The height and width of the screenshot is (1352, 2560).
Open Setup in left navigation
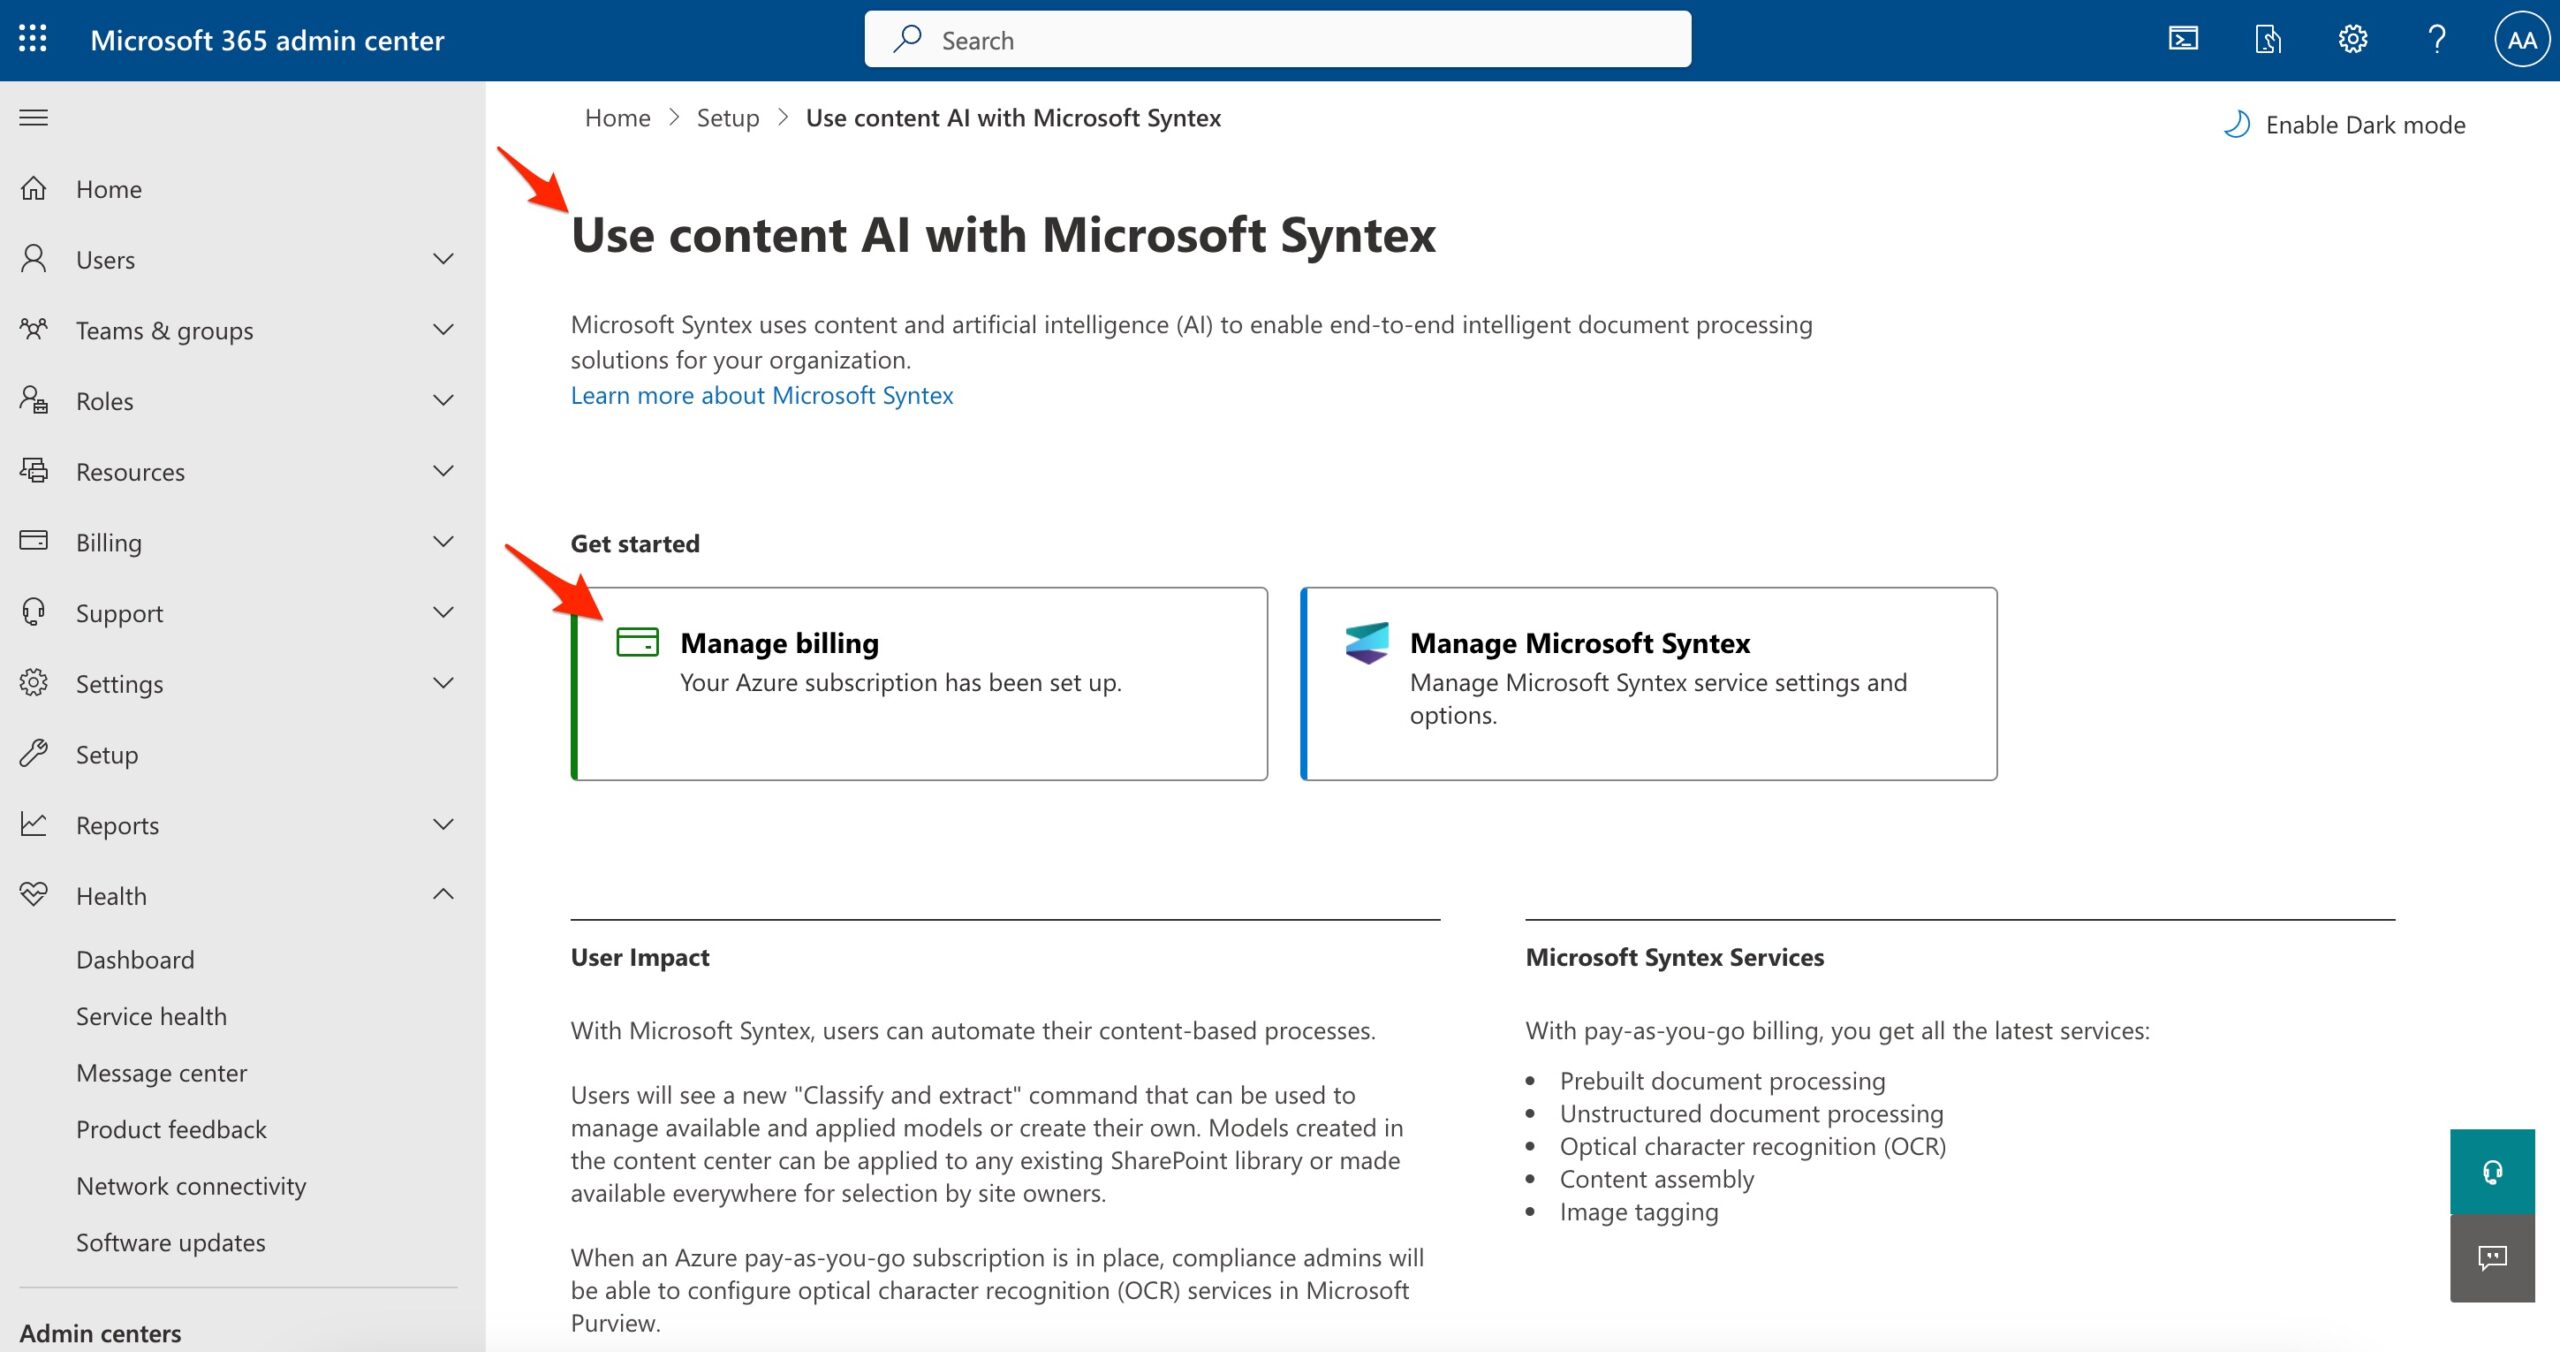(x=107, y=755)
